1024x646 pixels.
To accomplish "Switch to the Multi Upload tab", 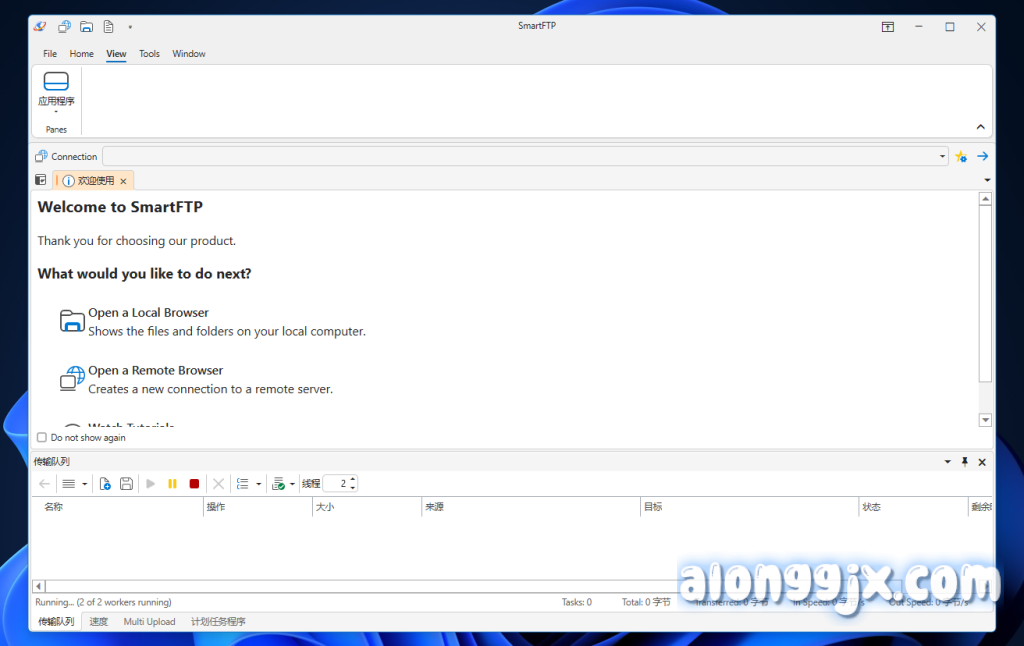I will pyautogui.click(x=149, y=622).
